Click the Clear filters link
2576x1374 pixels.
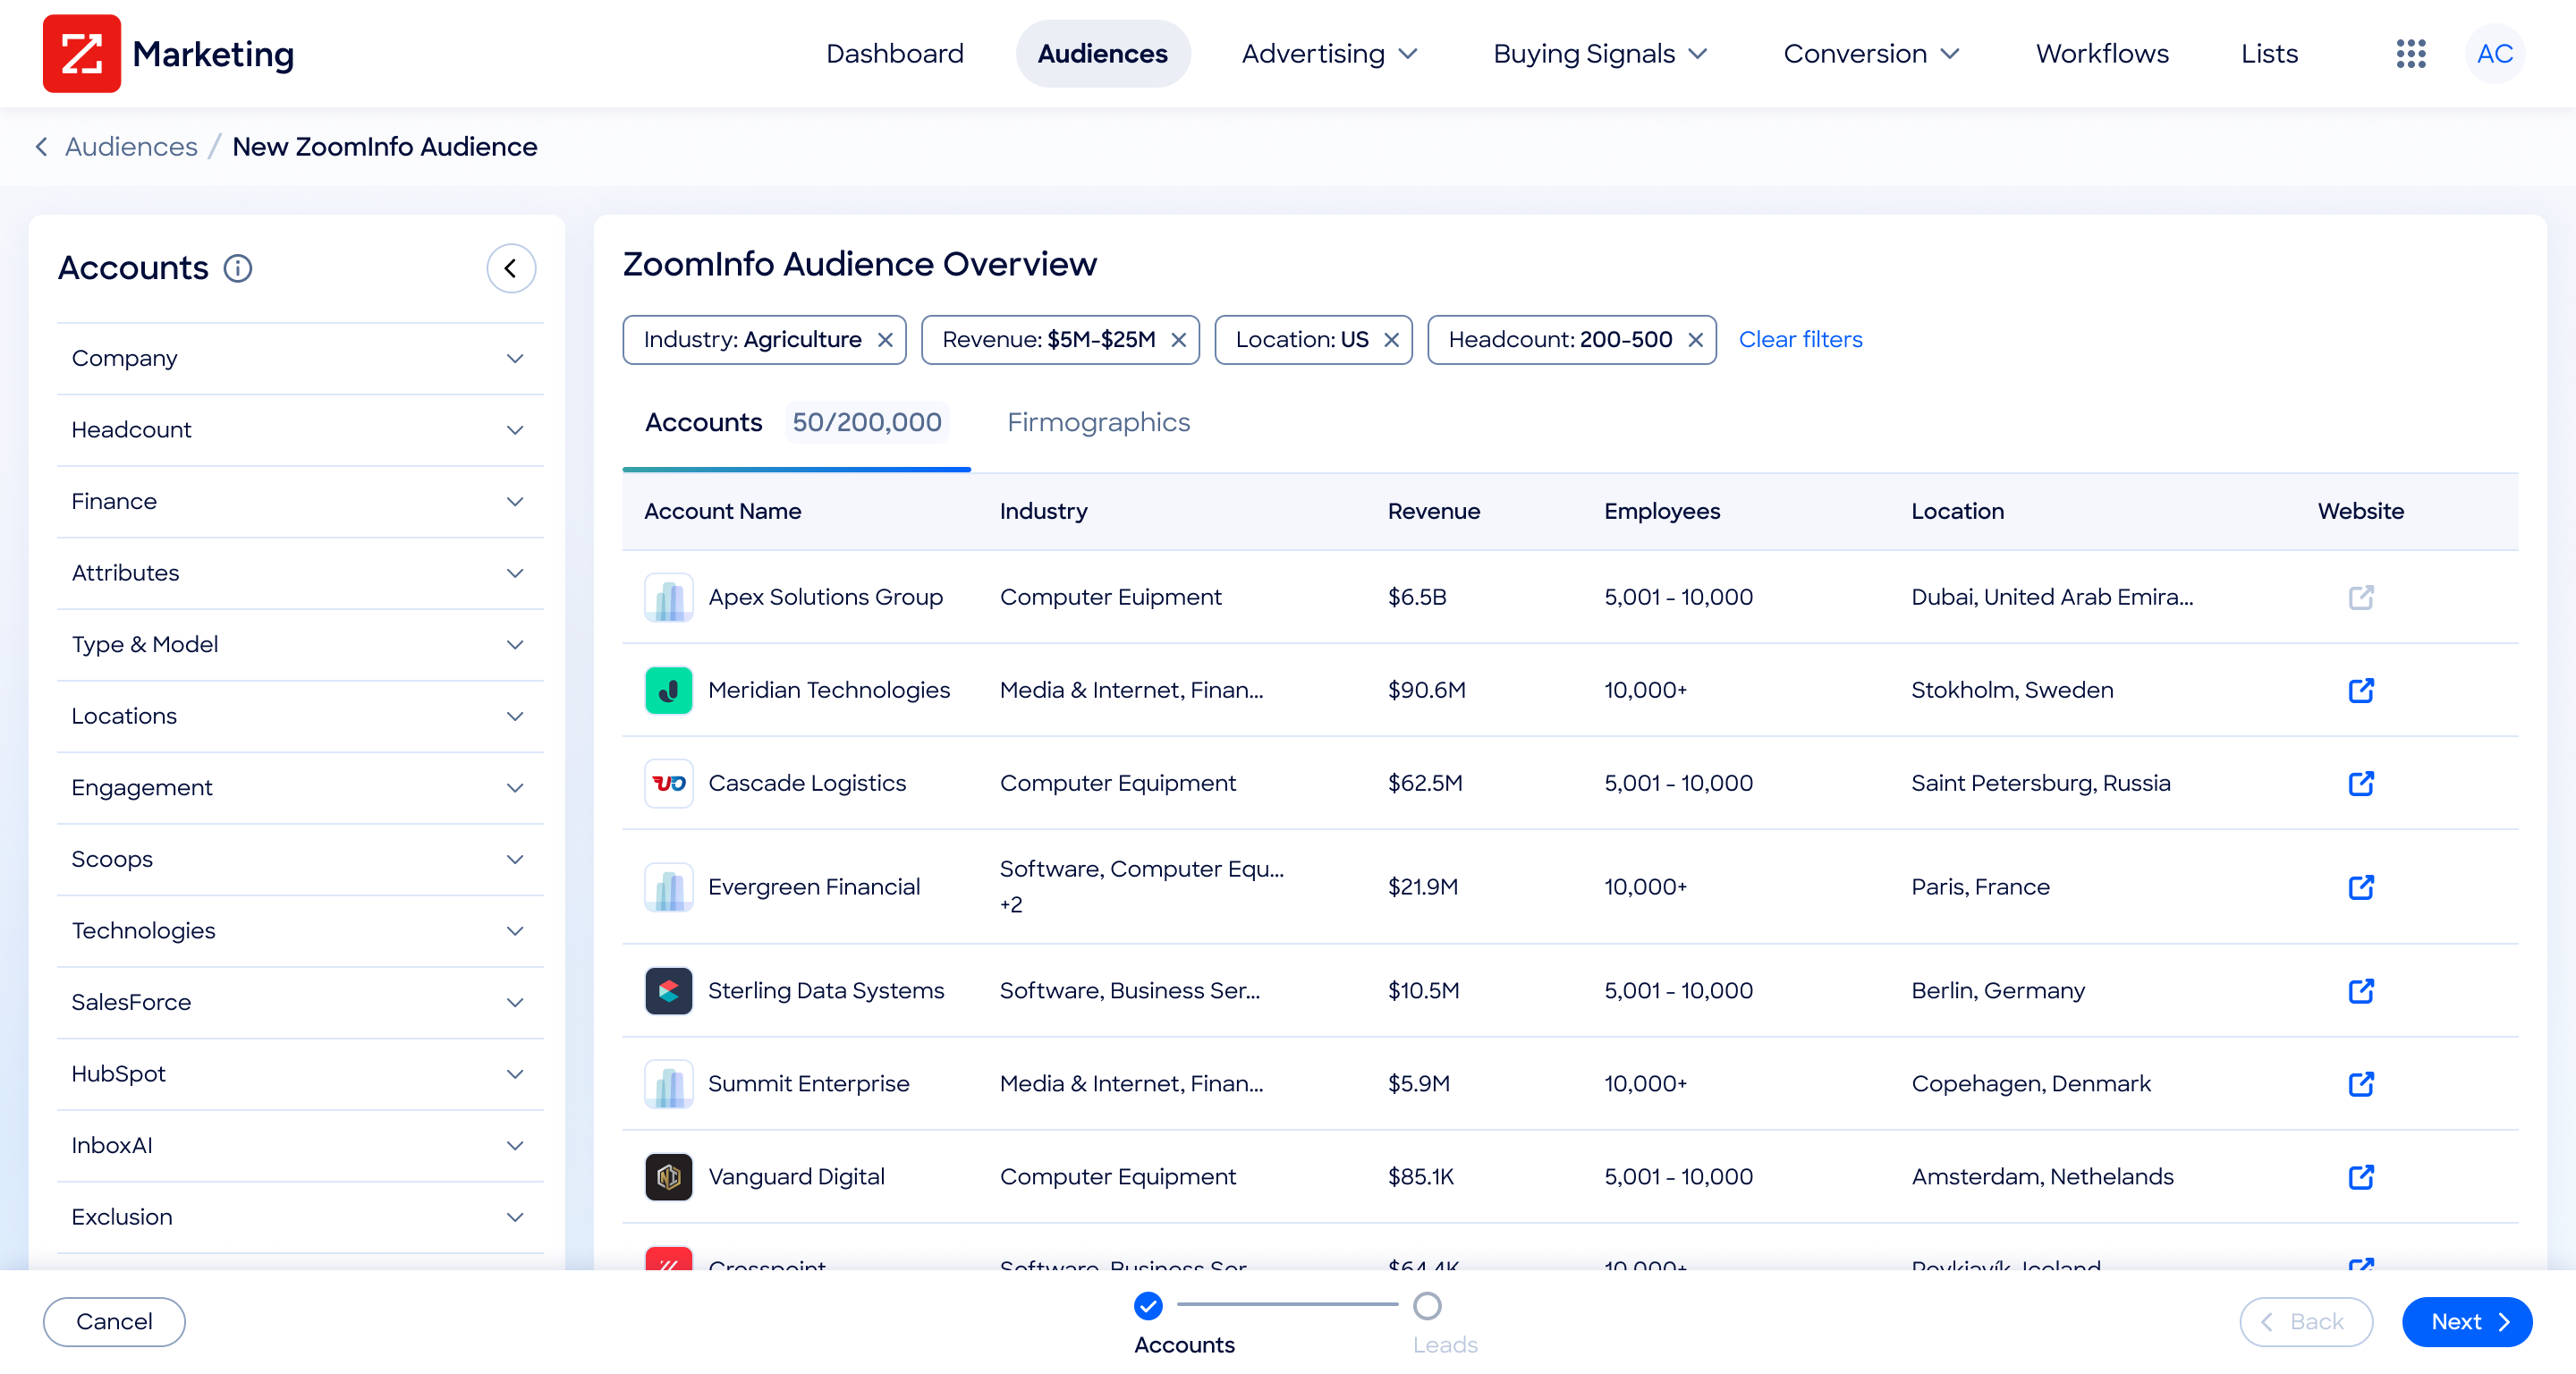(x=1800, y=340)
